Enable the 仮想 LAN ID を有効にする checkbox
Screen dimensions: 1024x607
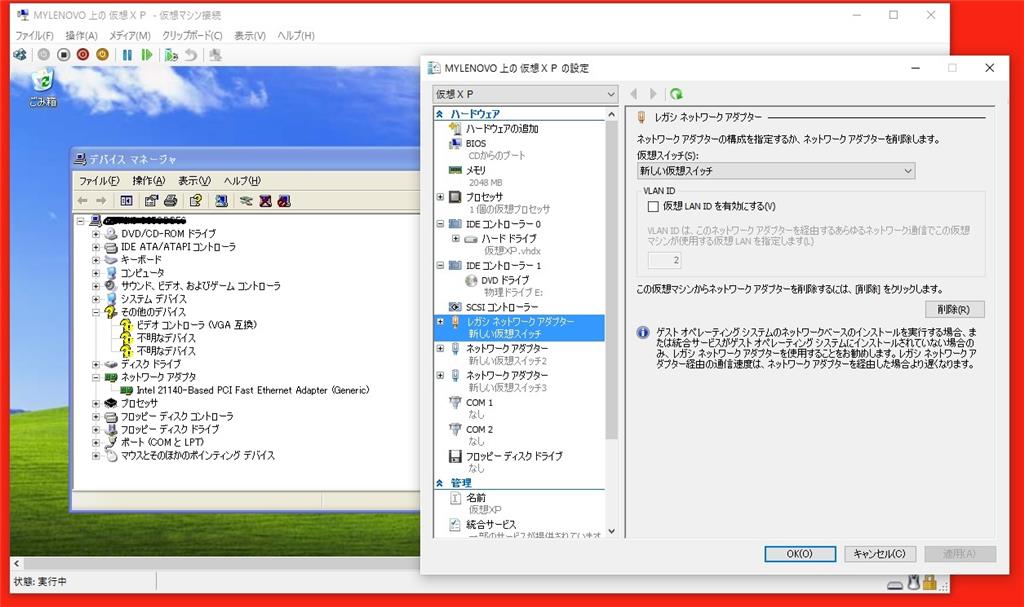(652, 206)
